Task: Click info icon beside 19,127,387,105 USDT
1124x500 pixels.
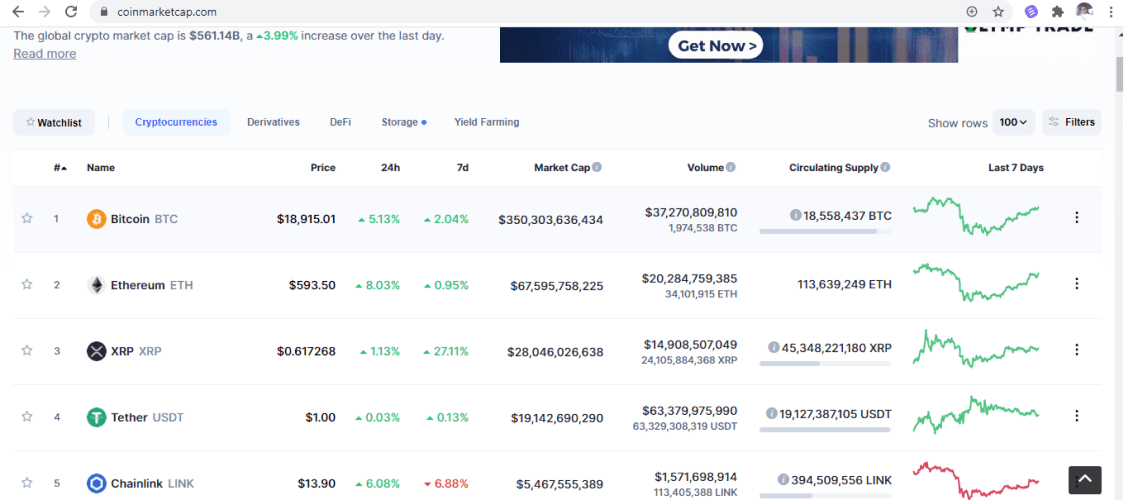Action: (771, 413)
